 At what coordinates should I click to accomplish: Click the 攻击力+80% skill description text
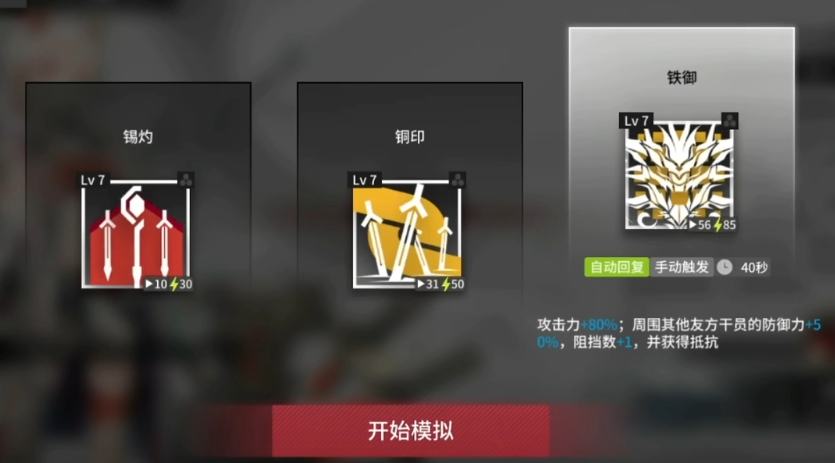(x=577, y=324)
